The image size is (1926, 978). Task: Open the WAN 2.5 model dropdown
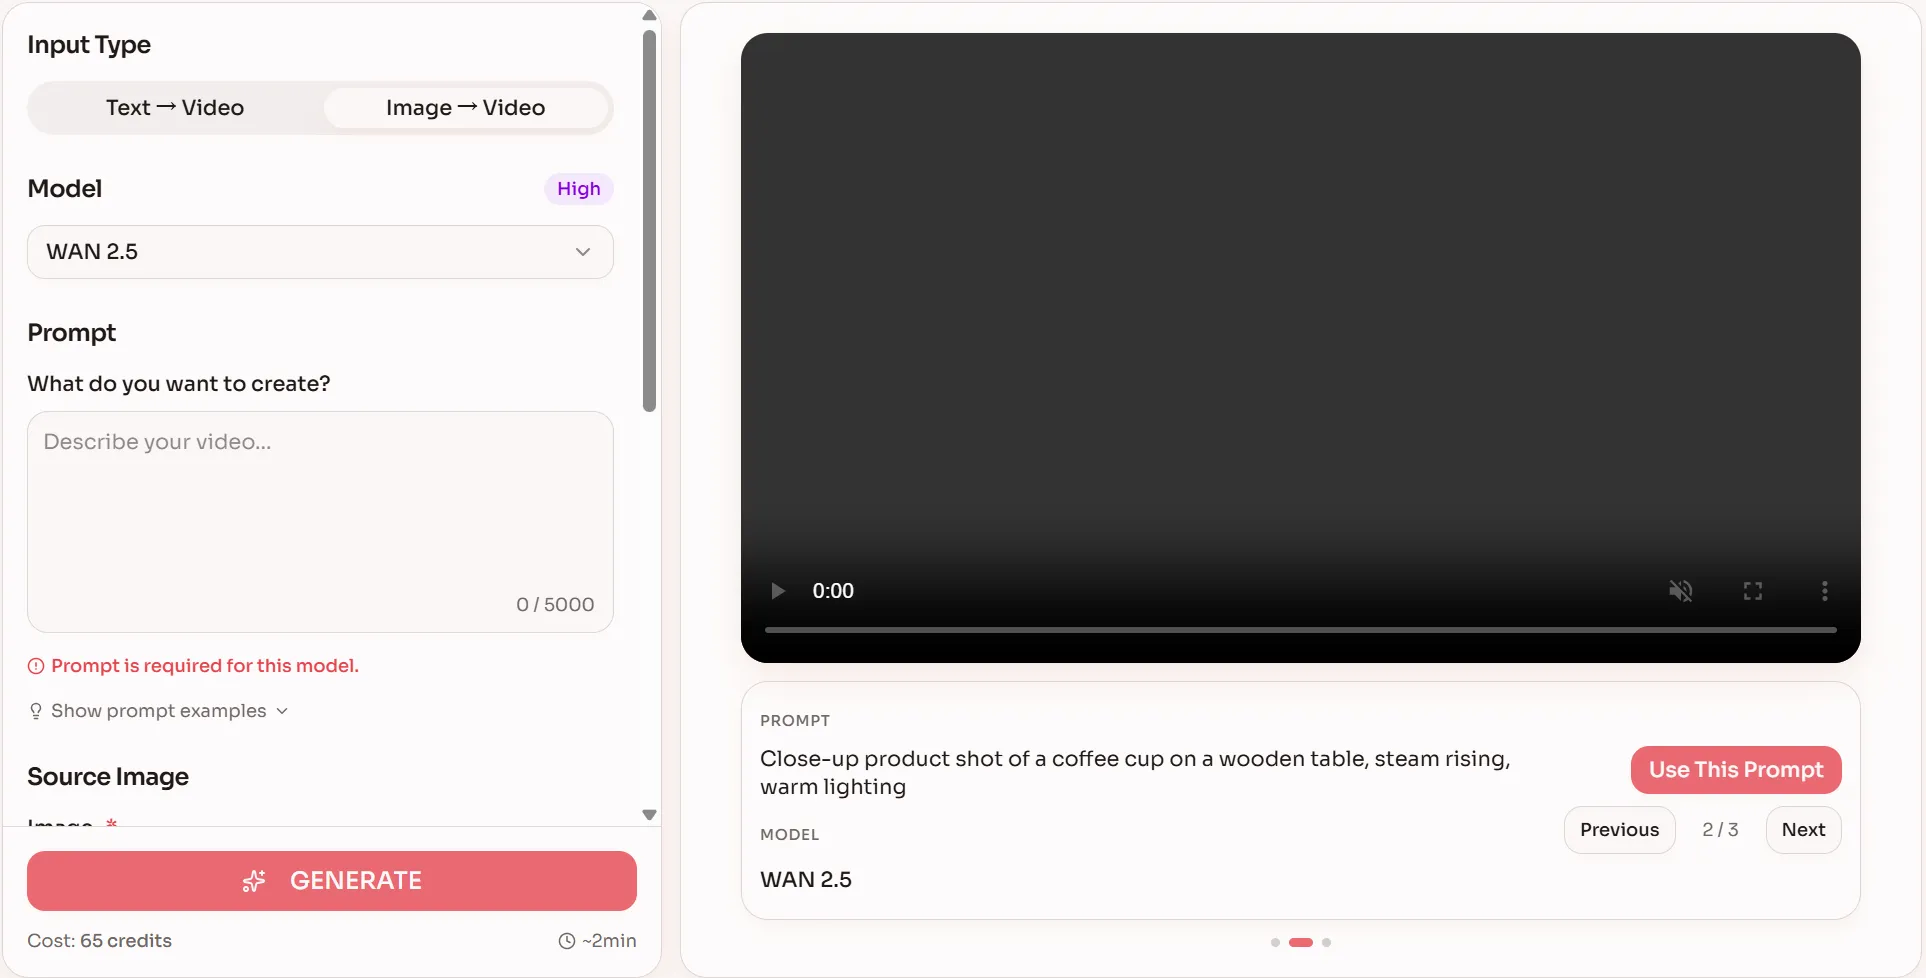point(320,251)
